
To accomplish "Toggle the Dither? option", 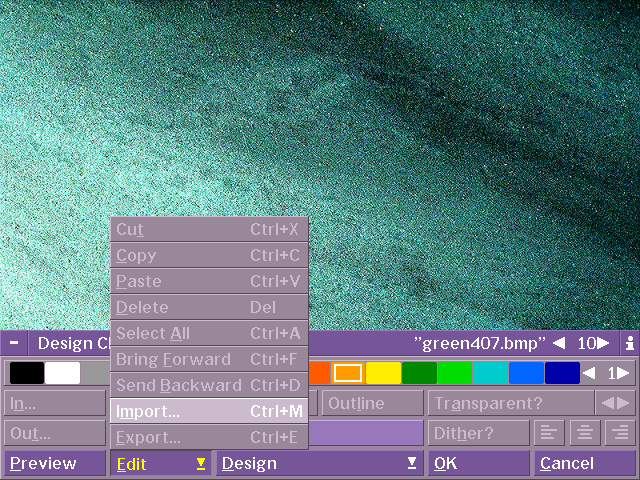I will pos(479,433).
